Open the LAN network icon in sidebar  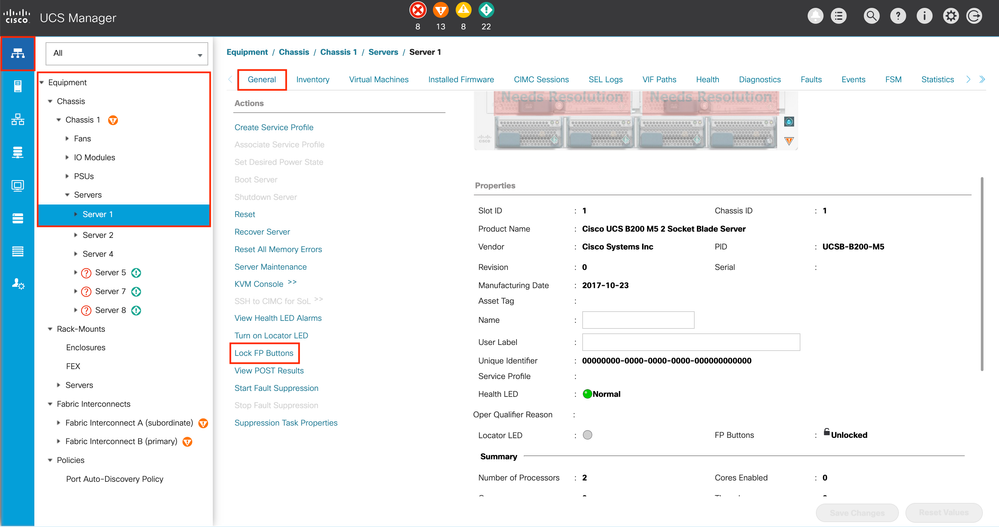pyautogui.click(x=18, y=119)
